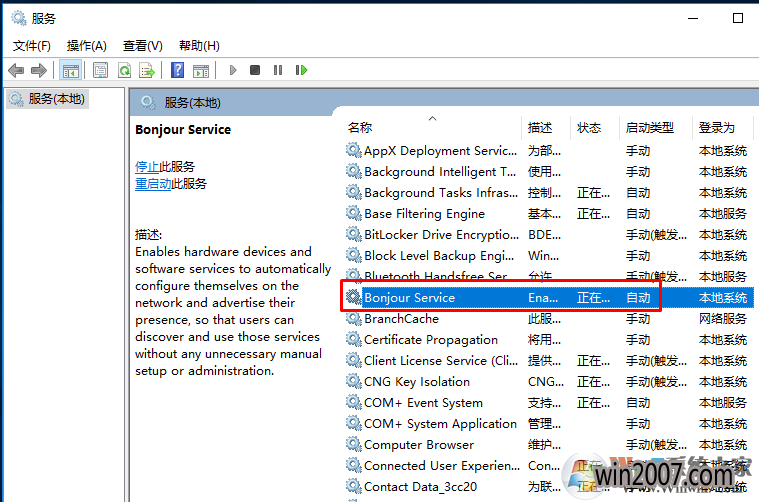This screenshot has width=759, height=502.
Task: Select the BranchCache service row
Action: tap(548, 319)
